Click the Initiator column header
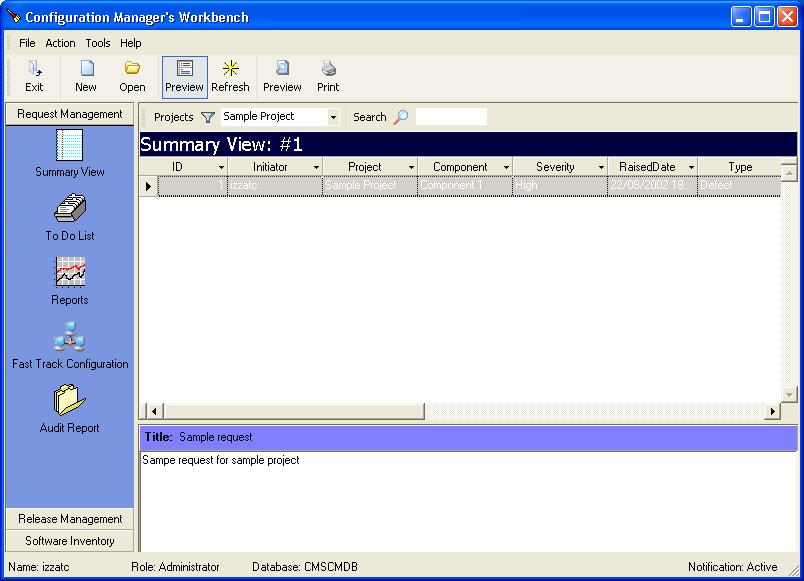The height and width of the screenshot is (581, 804). [275, 167]
